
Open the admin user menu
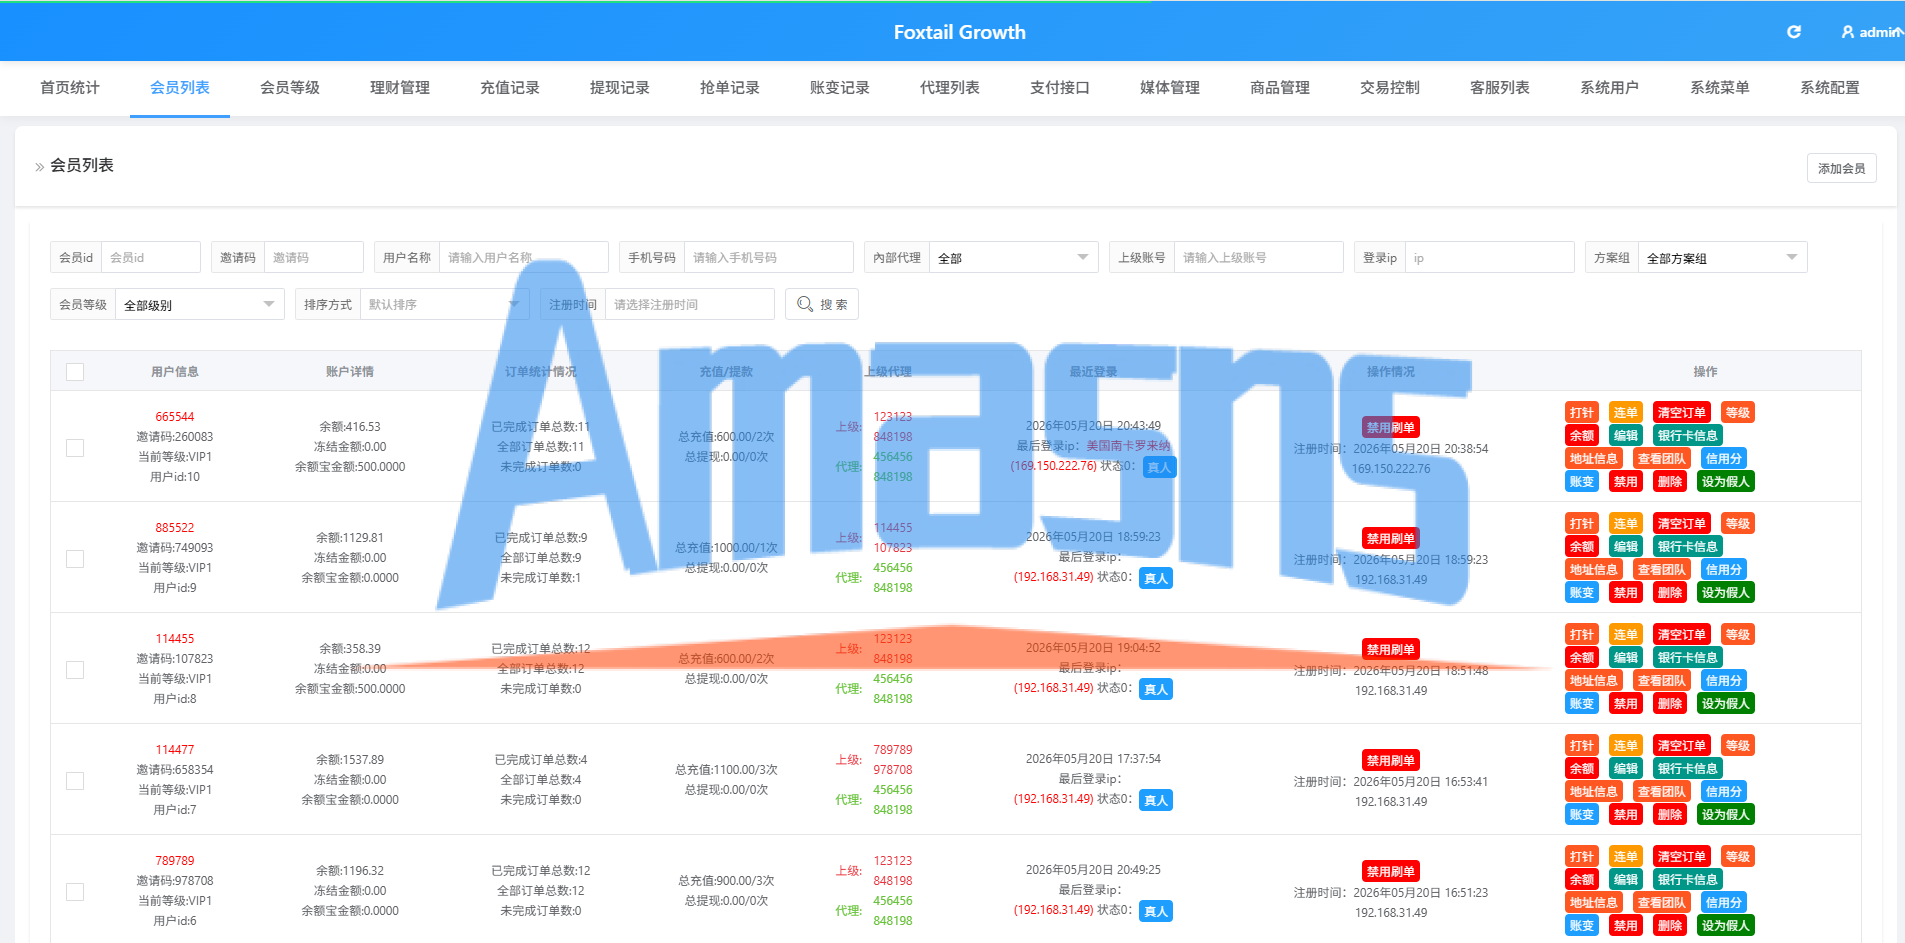coord(1871,32)
